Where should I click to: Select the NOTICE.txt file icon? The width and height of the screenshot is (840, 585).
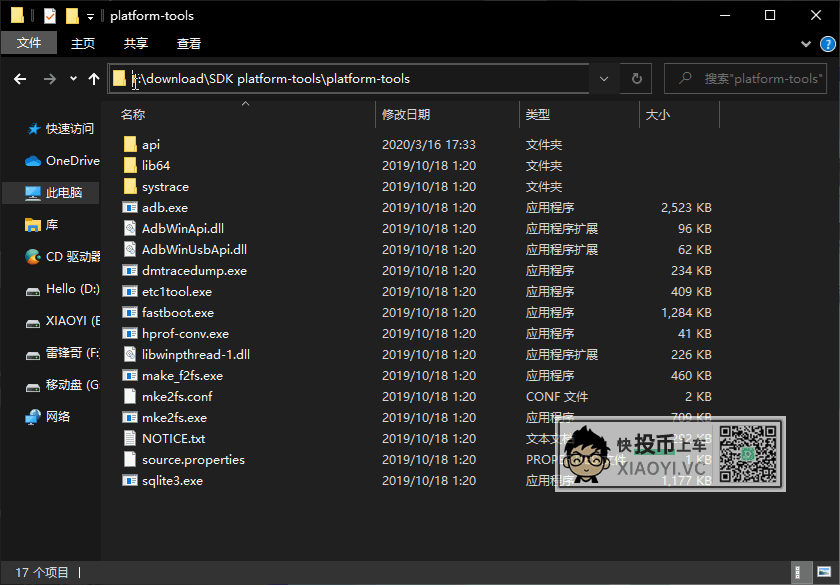click(x=130, y=438)
